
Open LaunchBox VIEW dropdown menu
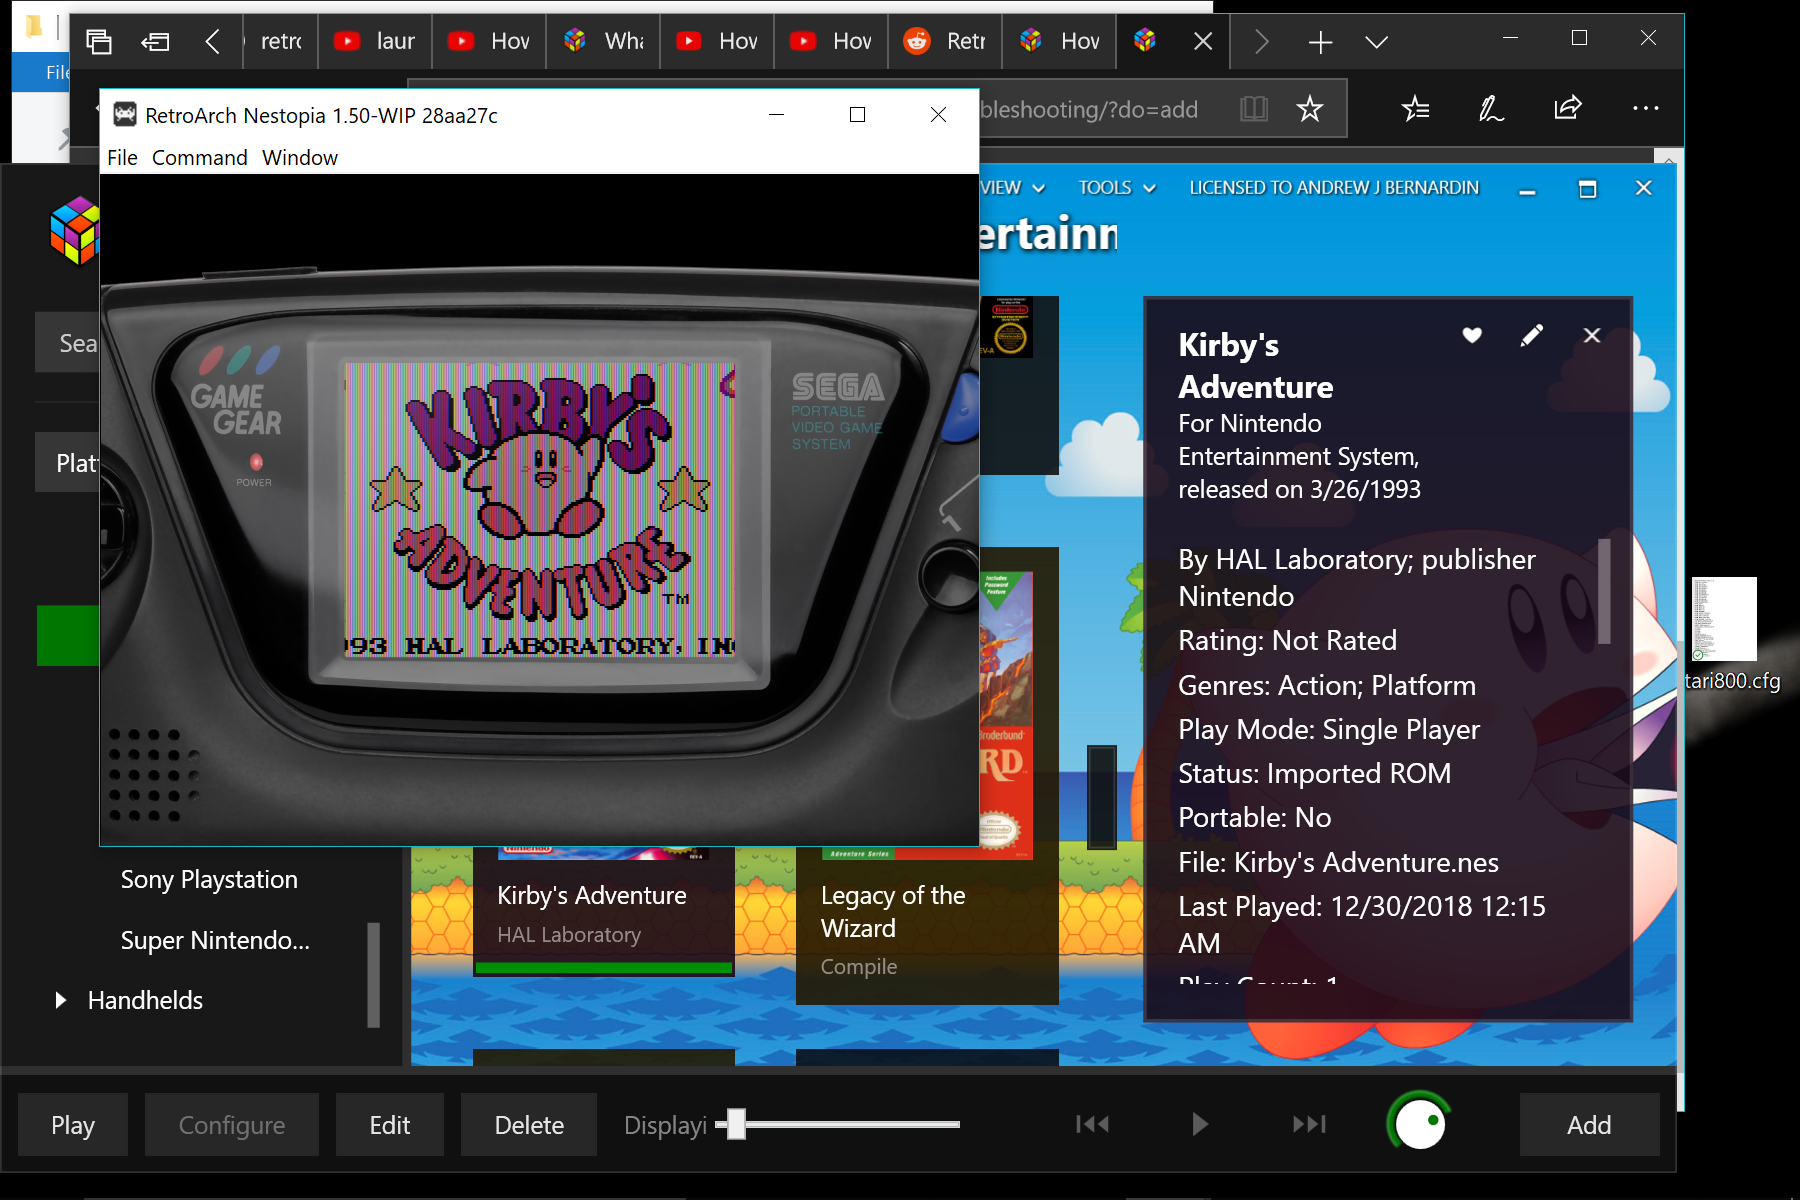pos(1013,188)
